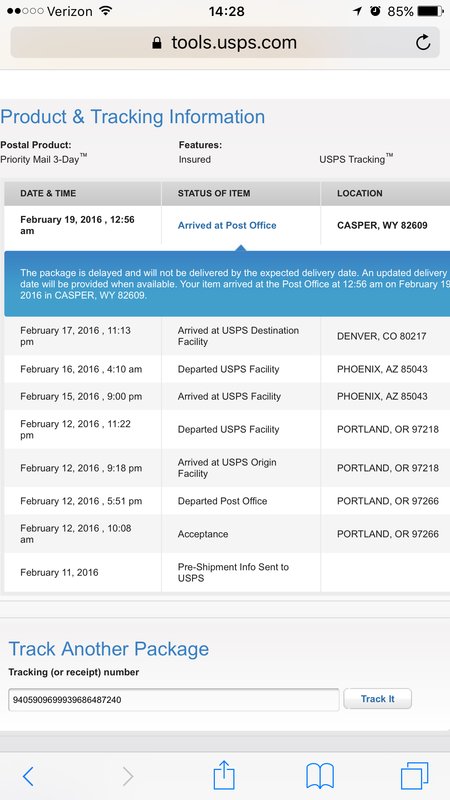Click the Track It button
Viewport: 450px width, 800px height.
(x=378, y=699)
